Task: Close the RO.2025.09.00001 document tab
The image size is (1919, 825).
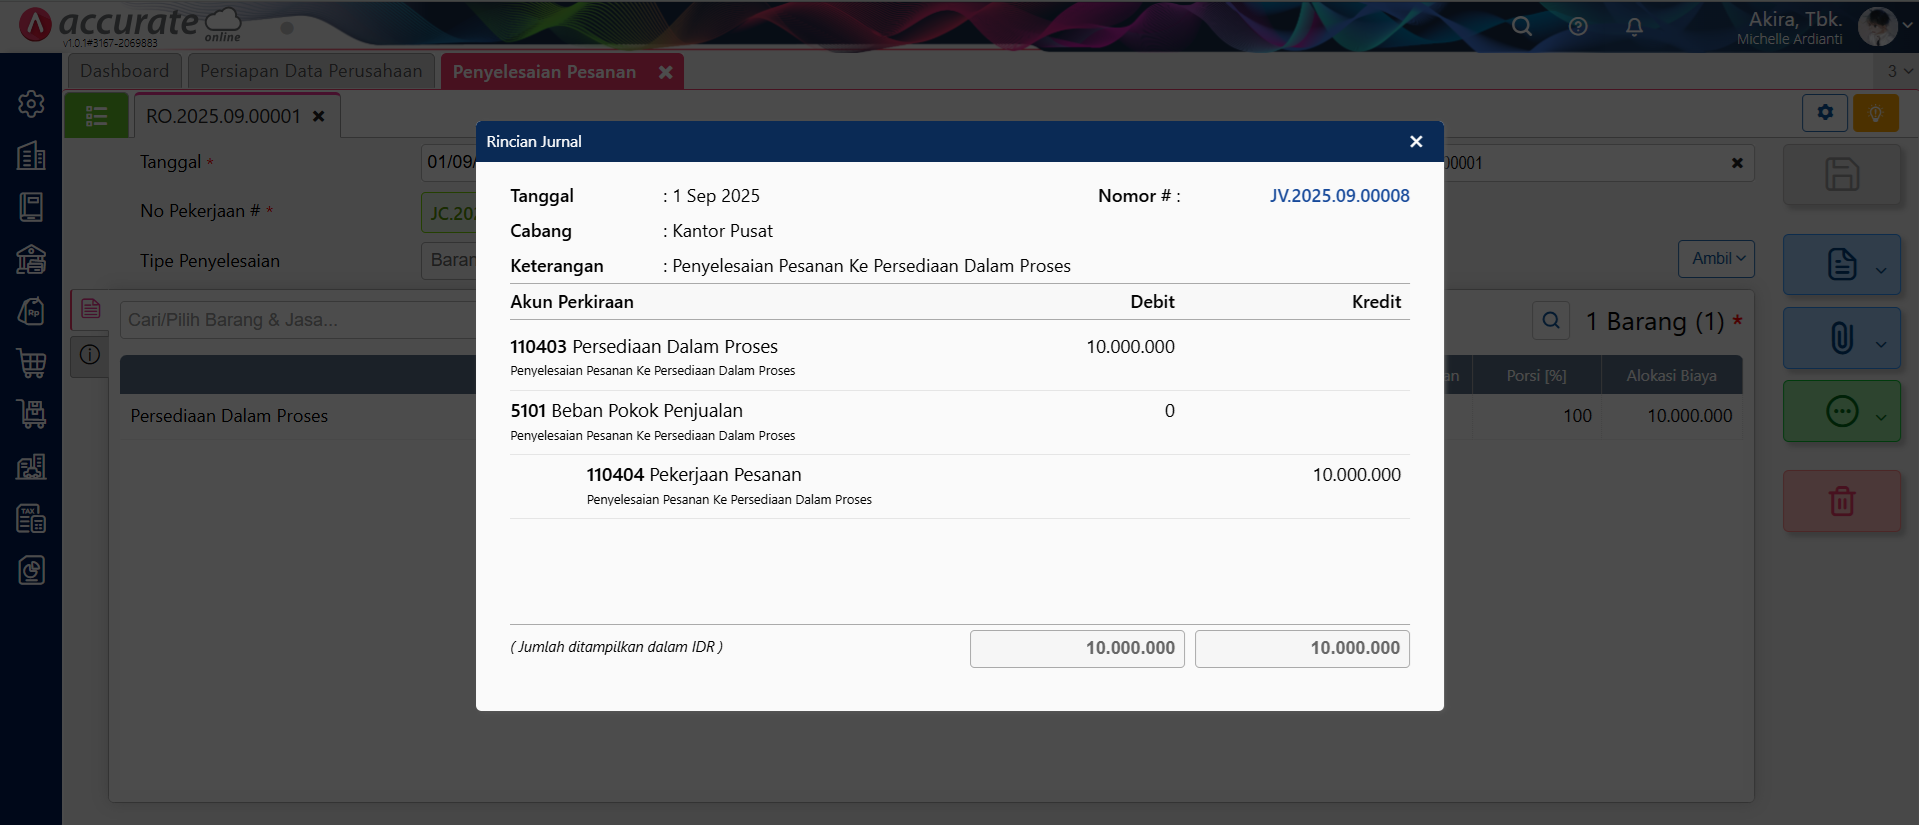Action: pyautogui.click(x=319, y=116)
